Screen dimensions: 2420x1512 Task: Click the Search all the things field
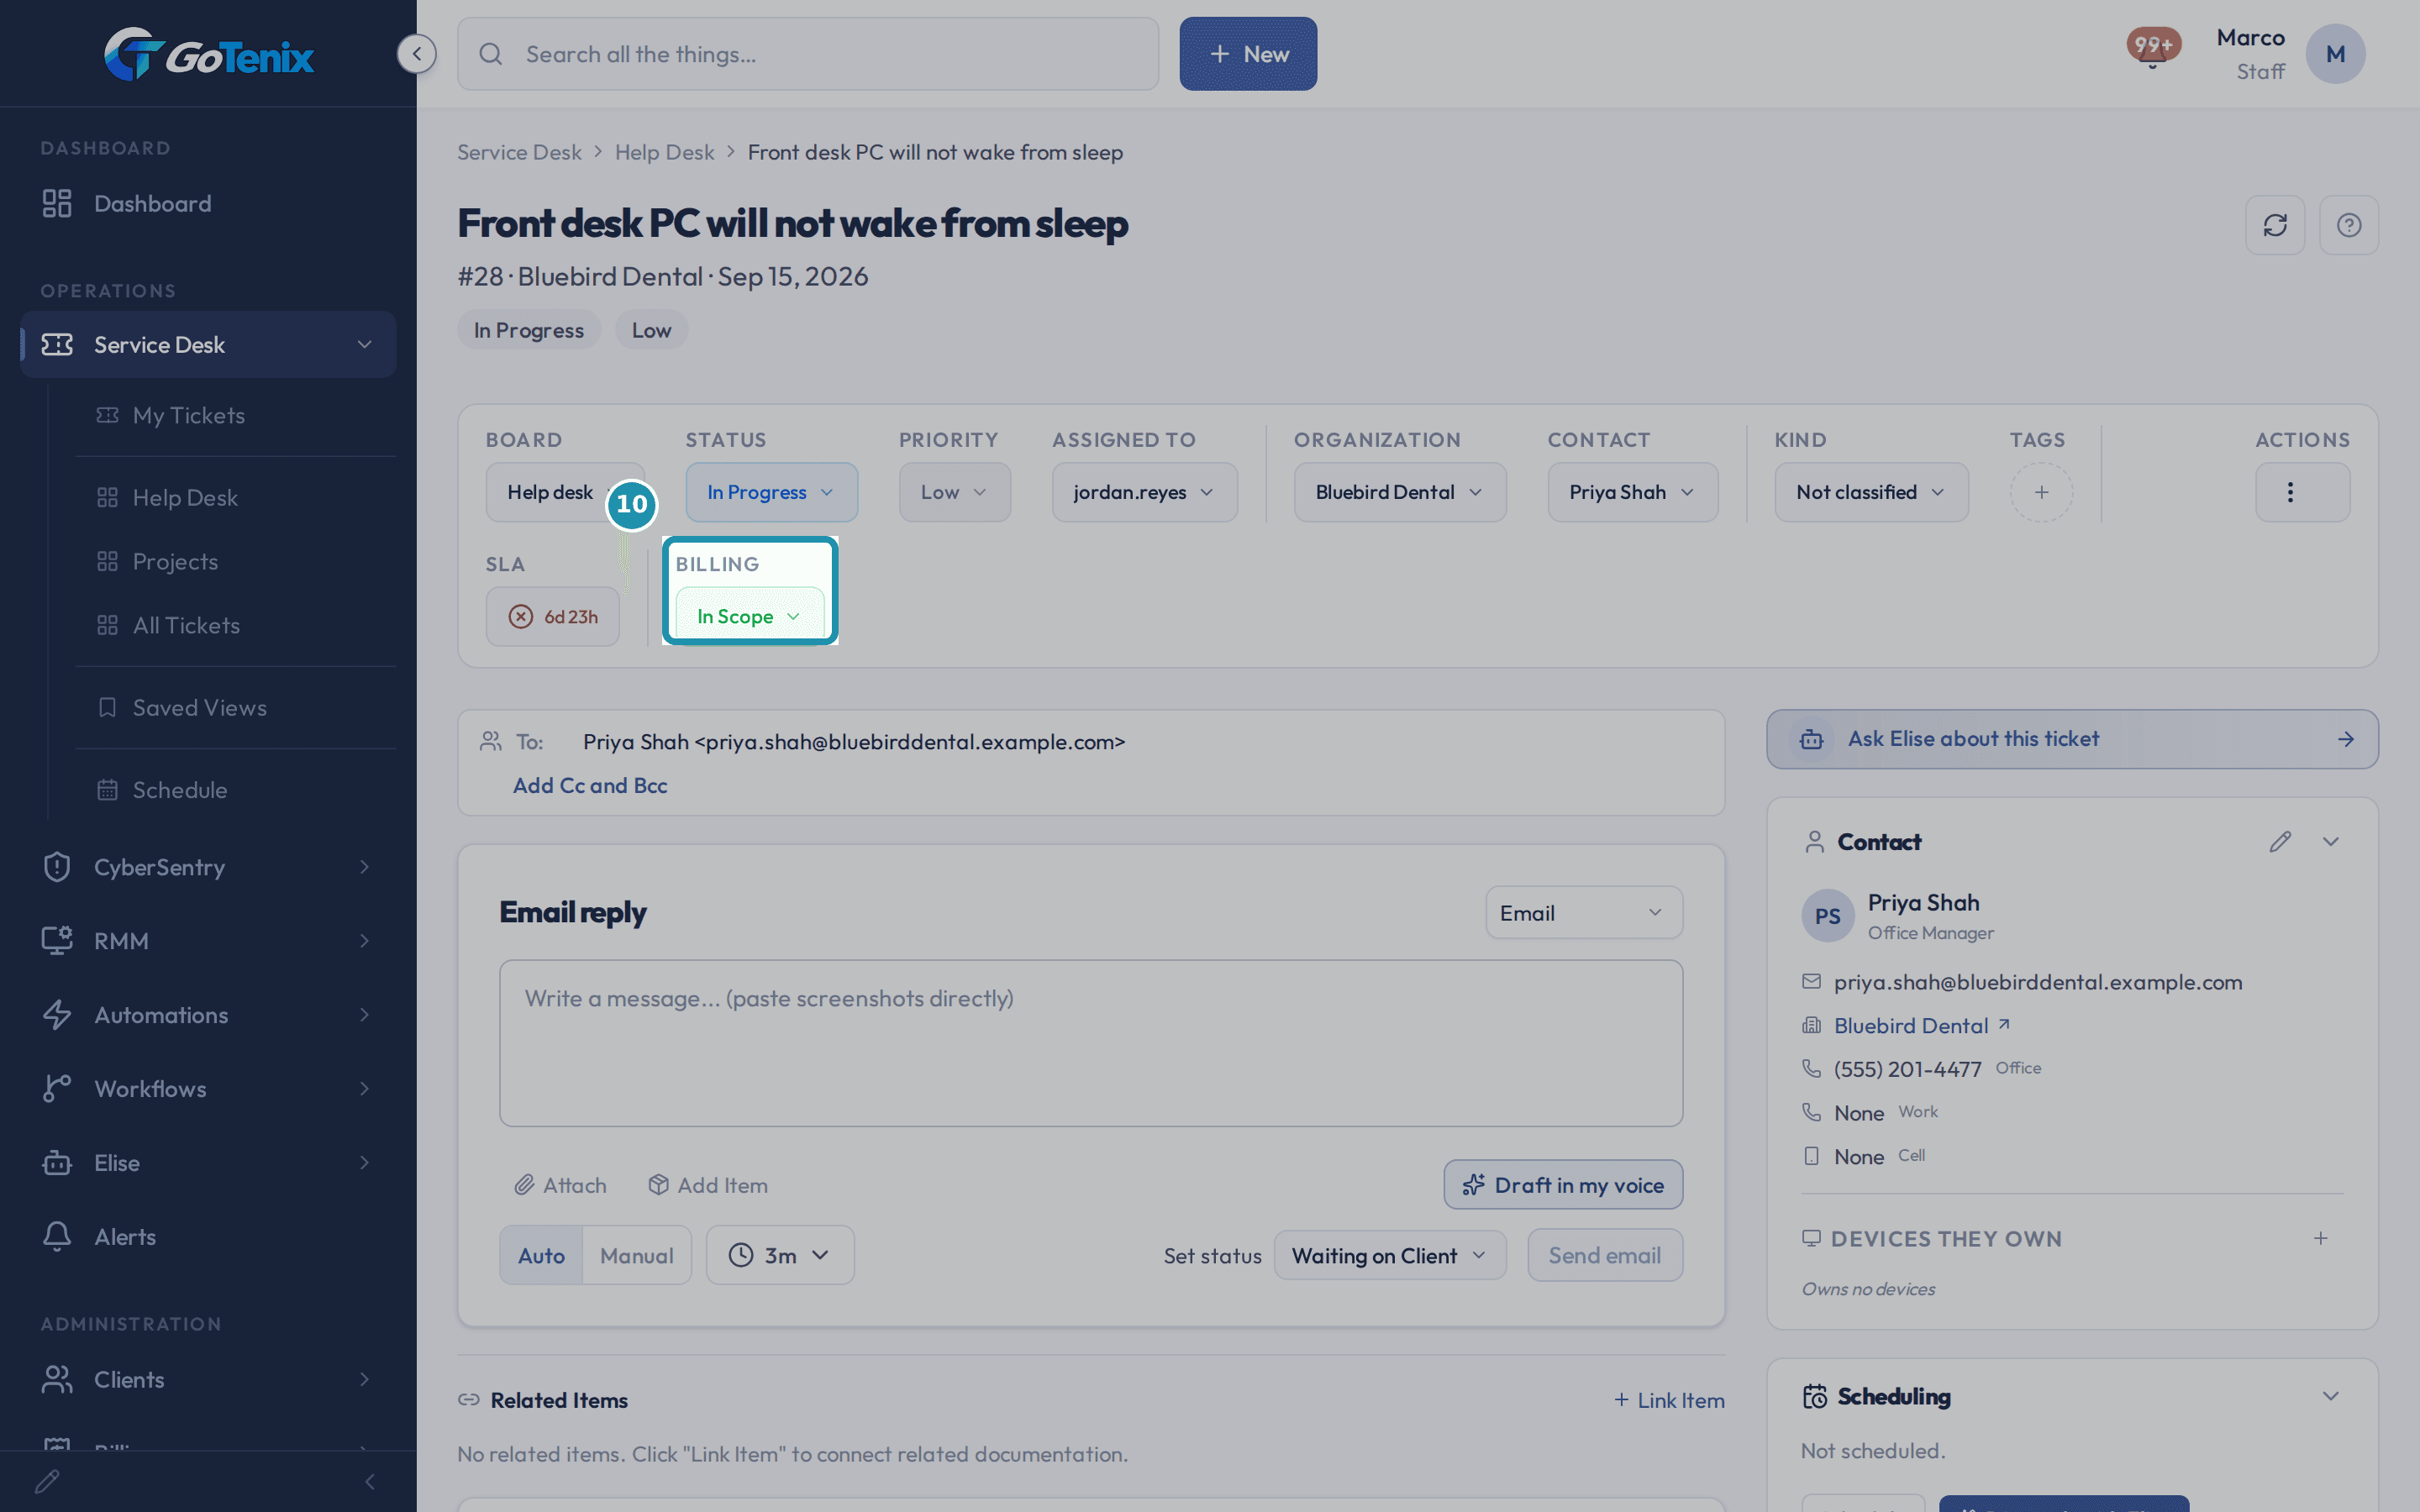click(x=808, y=54)
